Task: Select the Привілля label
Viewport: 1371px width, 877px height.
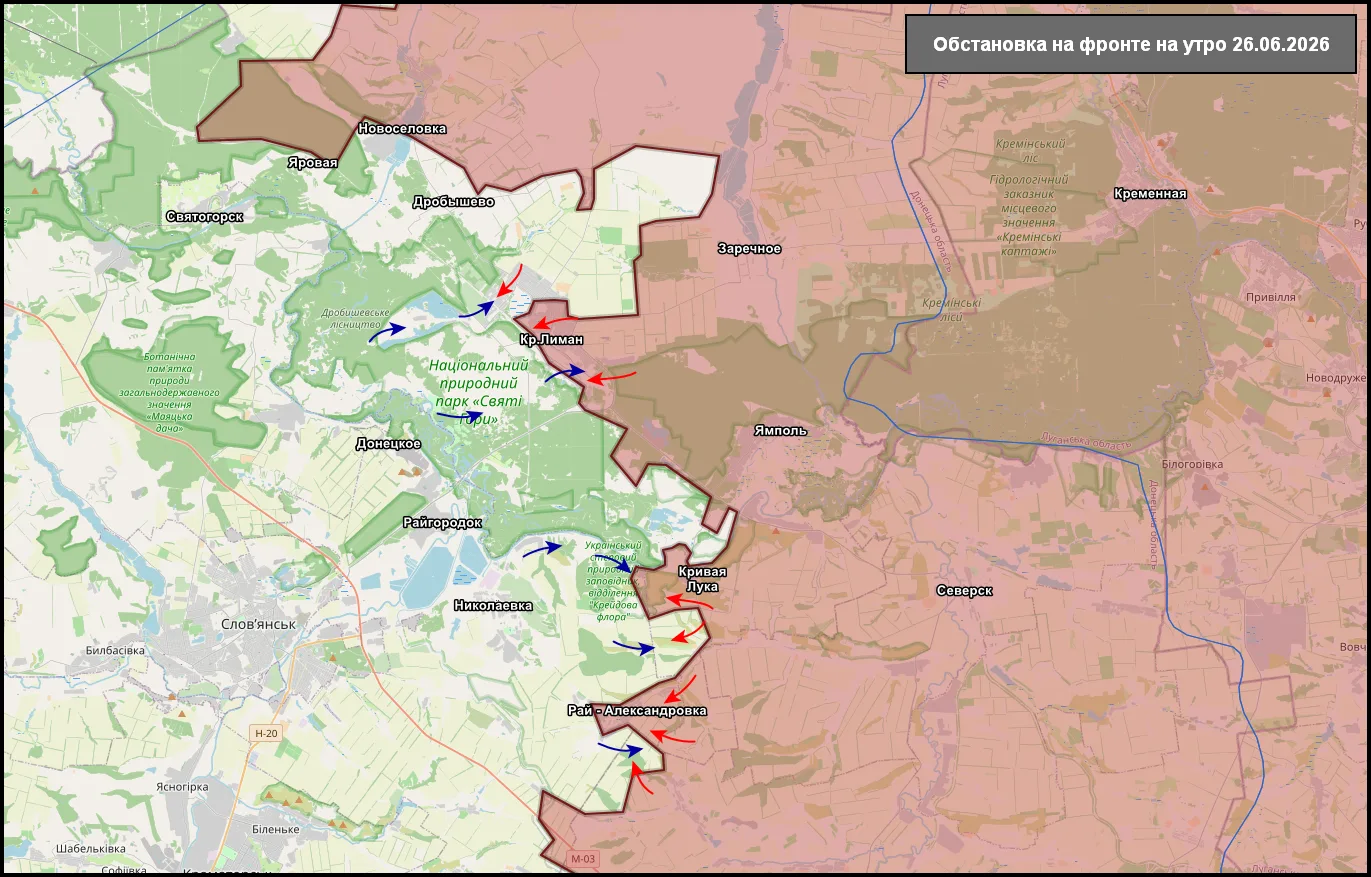Action: click(1270, 297)
